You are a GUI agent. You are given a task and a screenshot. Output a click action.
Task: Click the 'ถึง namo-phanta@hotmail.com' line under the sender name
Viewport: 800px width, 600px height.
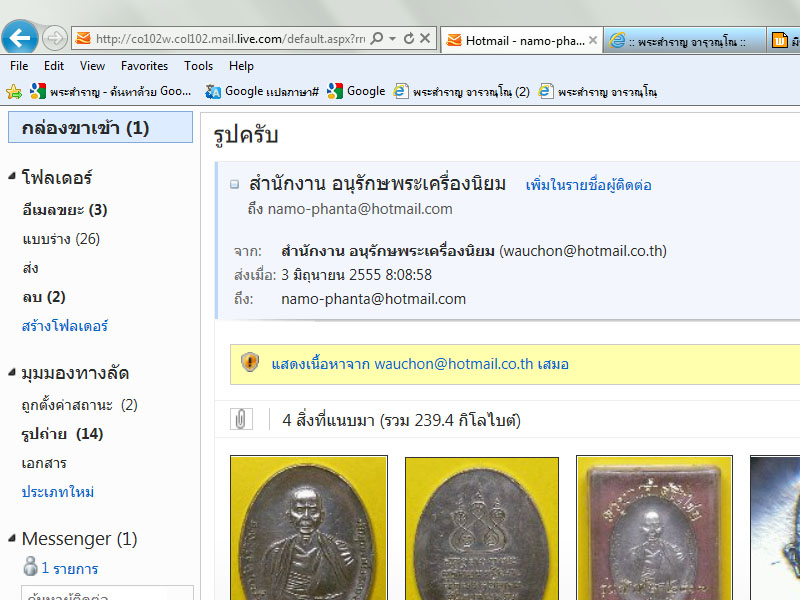click(350, 209)
